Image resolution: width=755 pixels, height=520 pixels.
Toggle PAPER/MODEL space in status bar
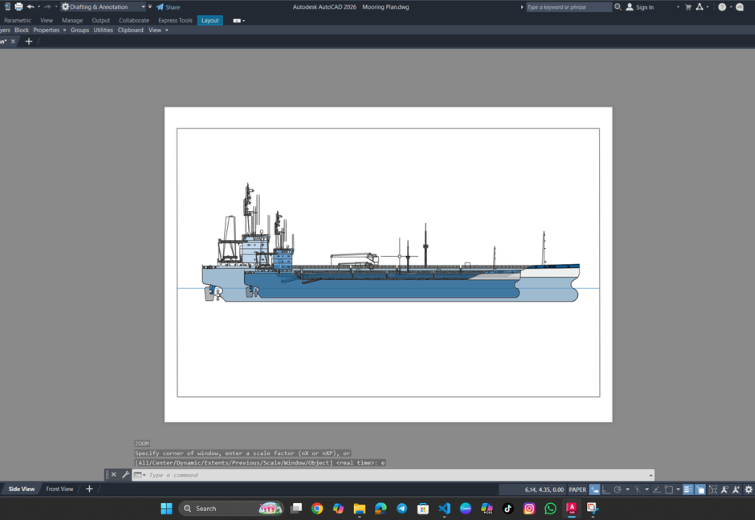click(577, 490)
